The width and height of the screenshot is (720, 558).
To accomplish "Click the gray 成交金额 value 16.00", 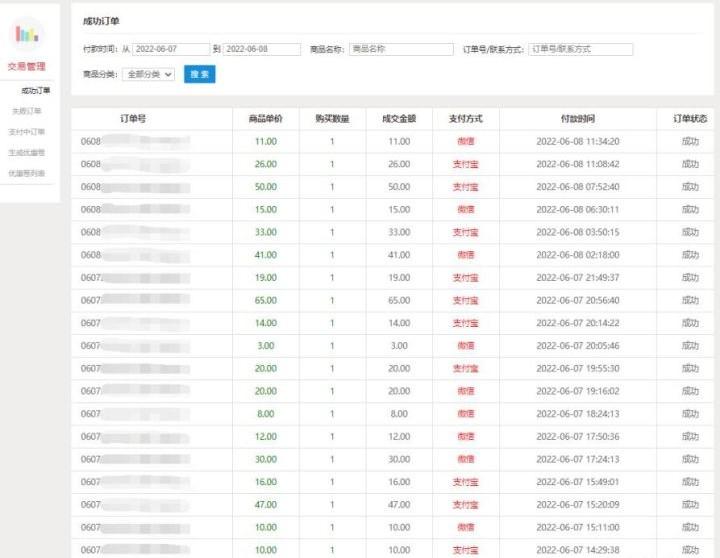I will [x=399, y=482].
